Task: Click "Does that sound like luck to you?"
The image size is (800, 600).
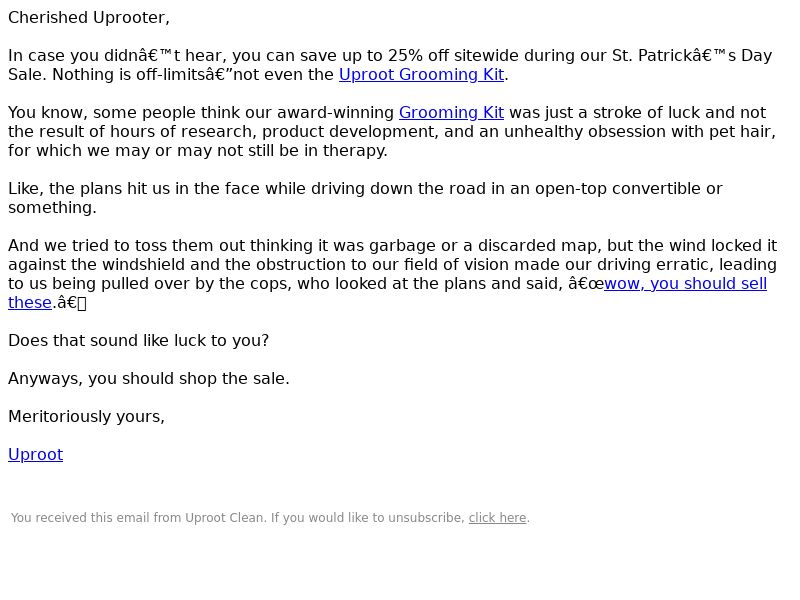Action: 138,341
